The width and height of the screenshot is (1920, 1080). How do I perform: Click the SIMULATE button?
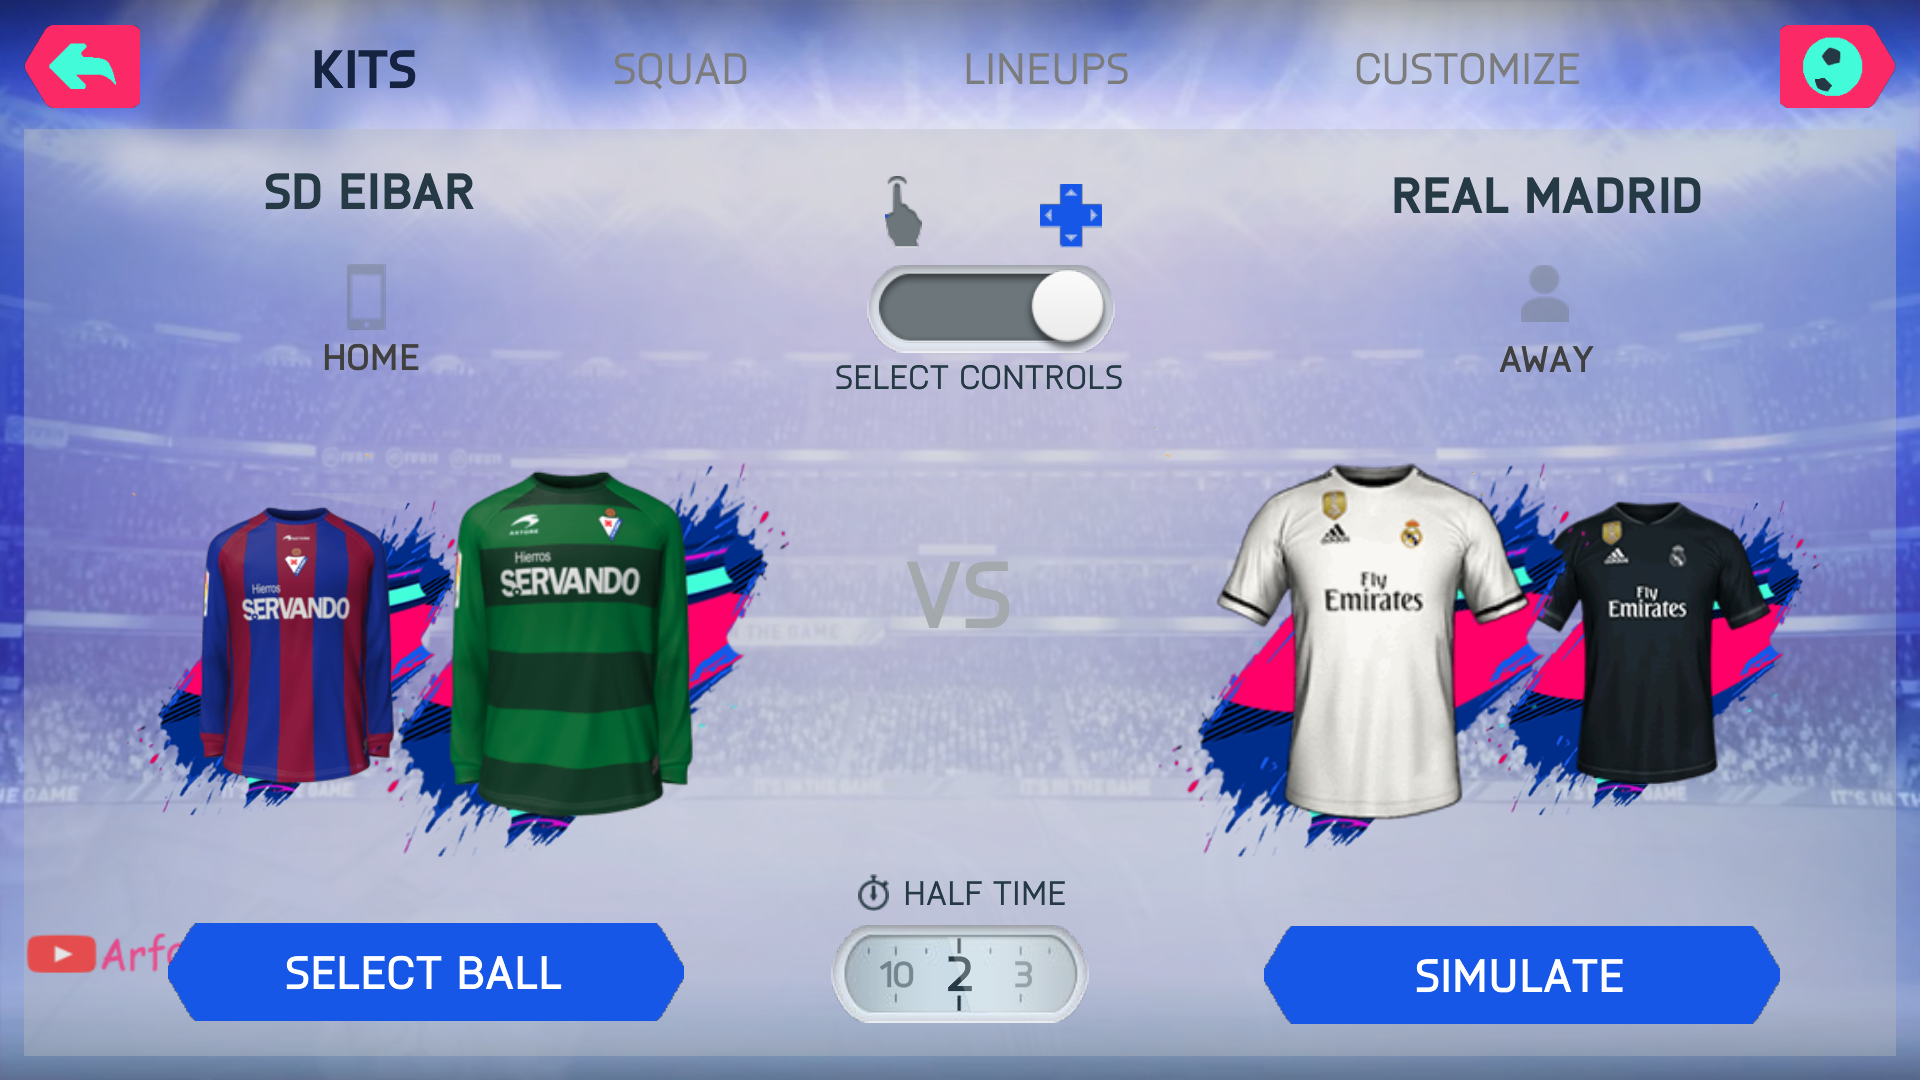point(1521,976)
